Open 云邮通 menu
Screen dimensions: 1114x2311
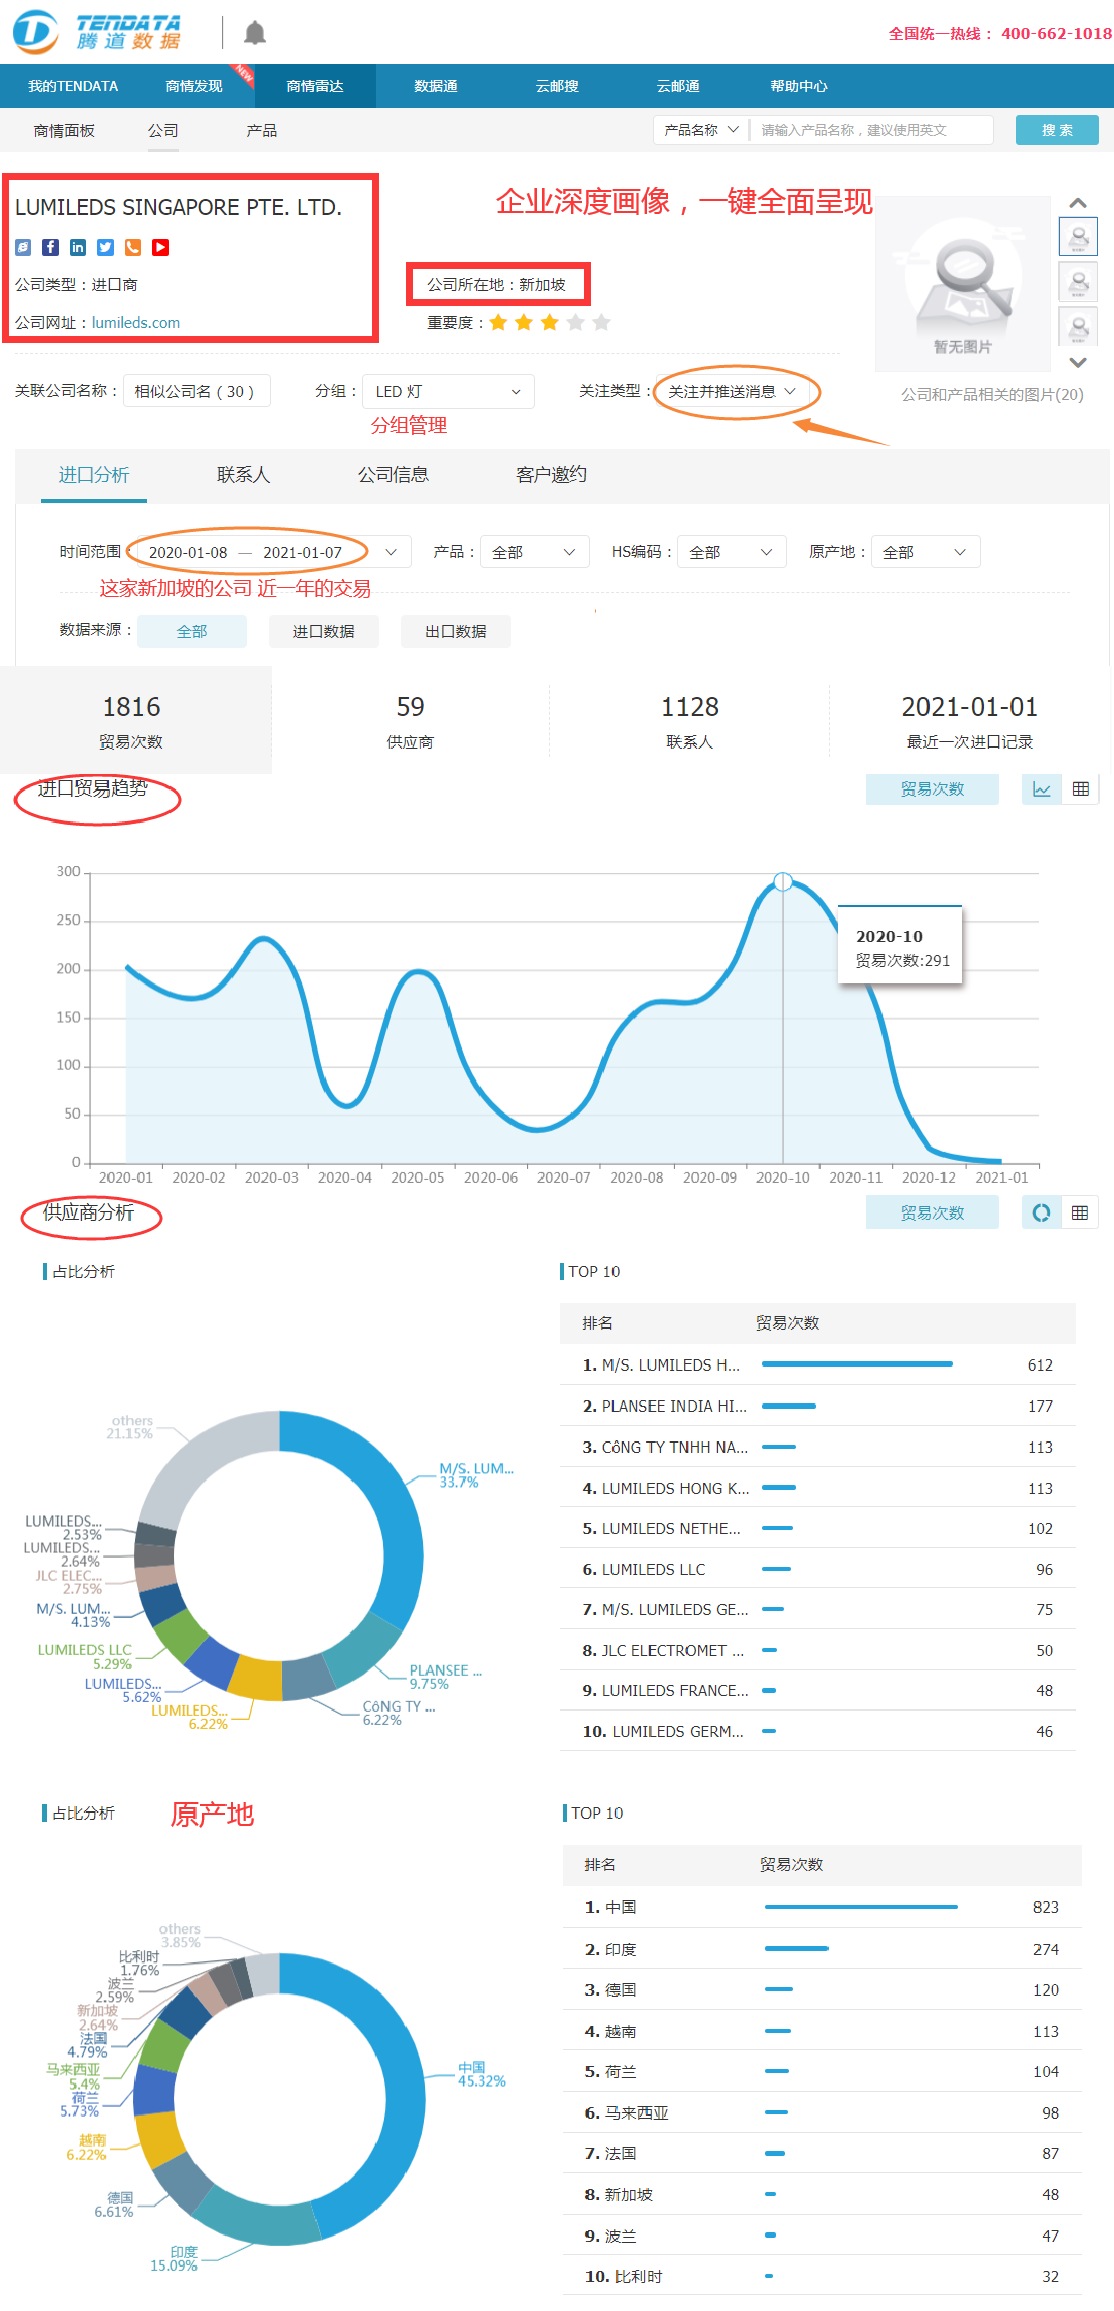[678, 86]
